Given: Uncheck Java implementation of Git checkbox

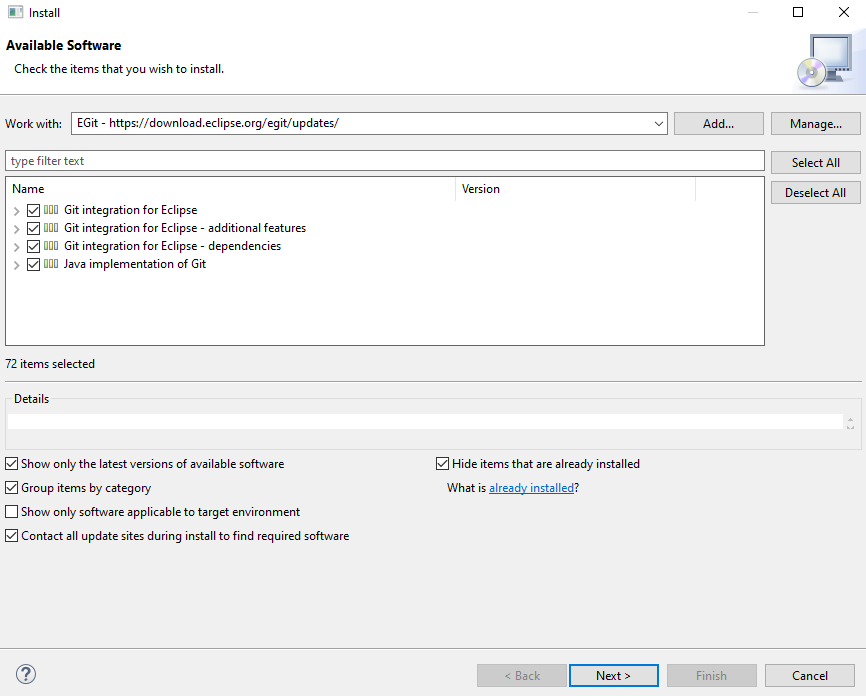Looking at the screenshot, I should coord(33,265).
